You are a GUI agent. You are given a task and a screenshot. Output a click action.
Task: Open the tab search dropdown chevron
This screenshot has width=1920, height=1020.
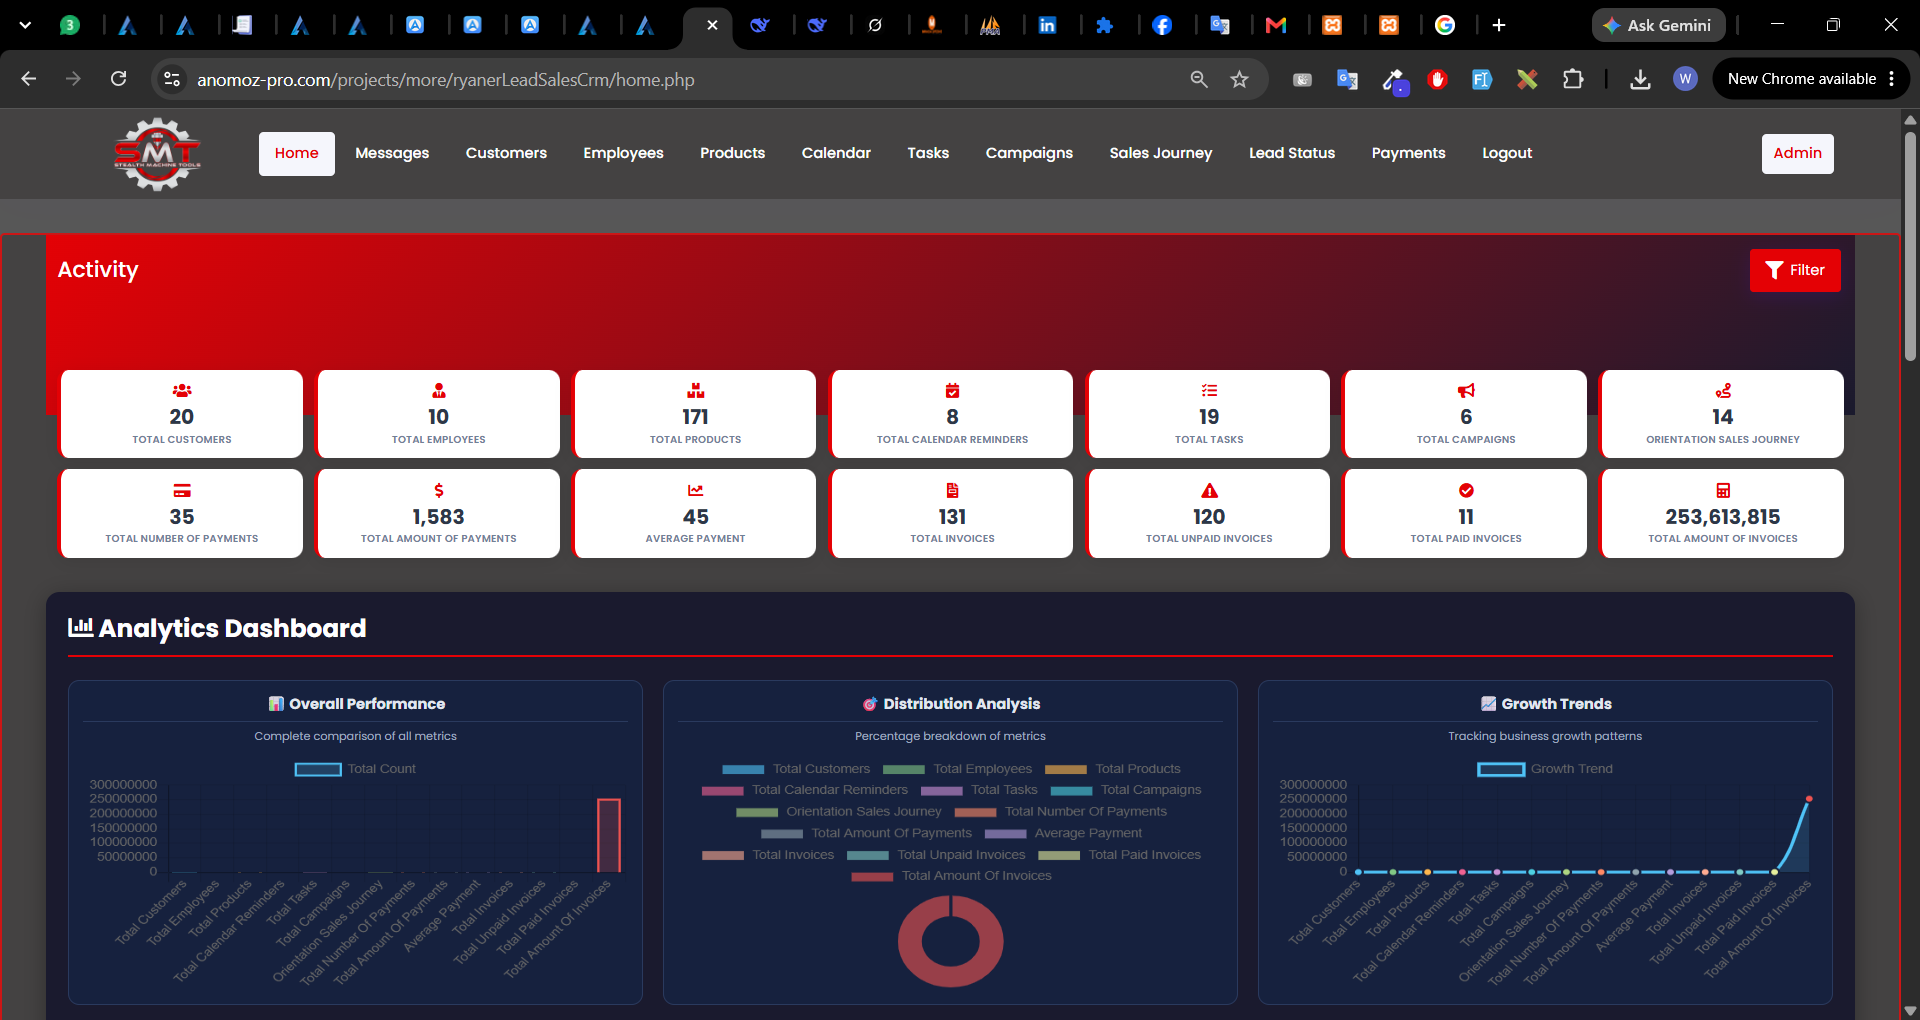pyautogui.click(x=25, y=25)
